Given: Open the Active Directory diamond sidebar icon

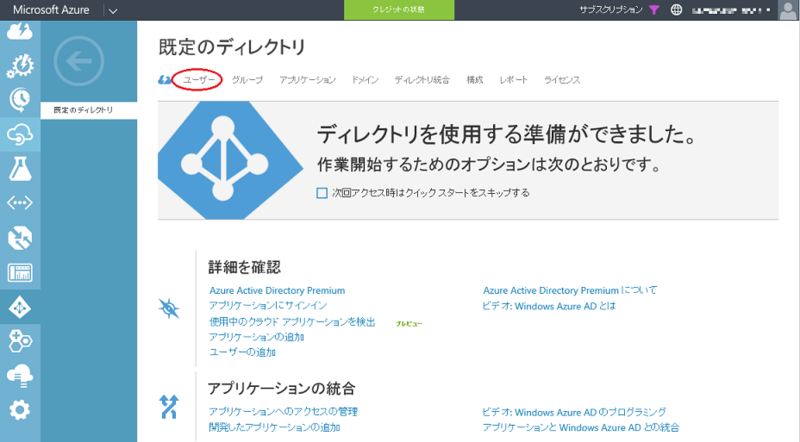Looking at the screenshot, I should (x=19, y=308).
